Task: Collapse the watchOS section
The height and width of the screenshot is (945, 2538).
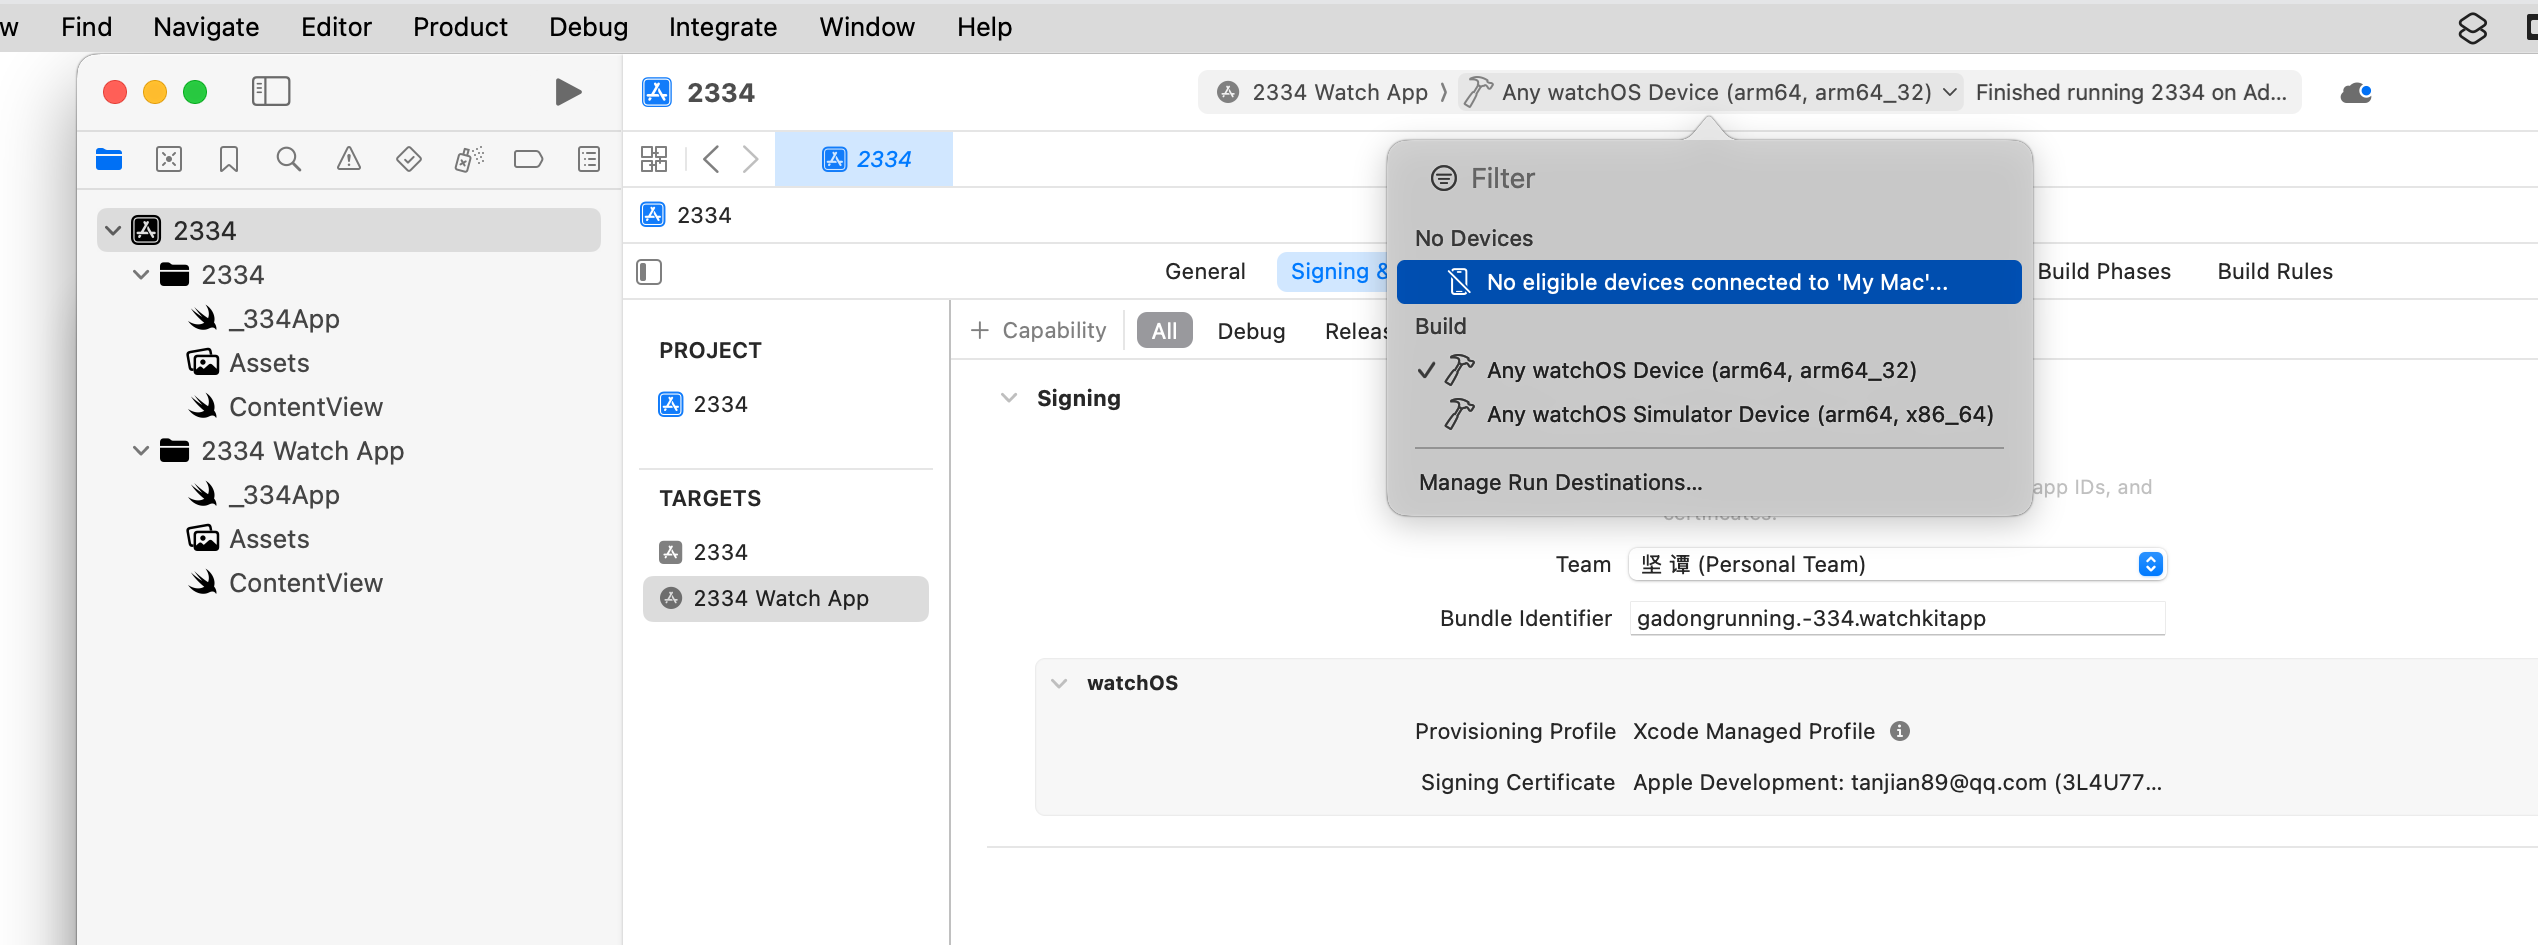Action: tap(1059, 683)
